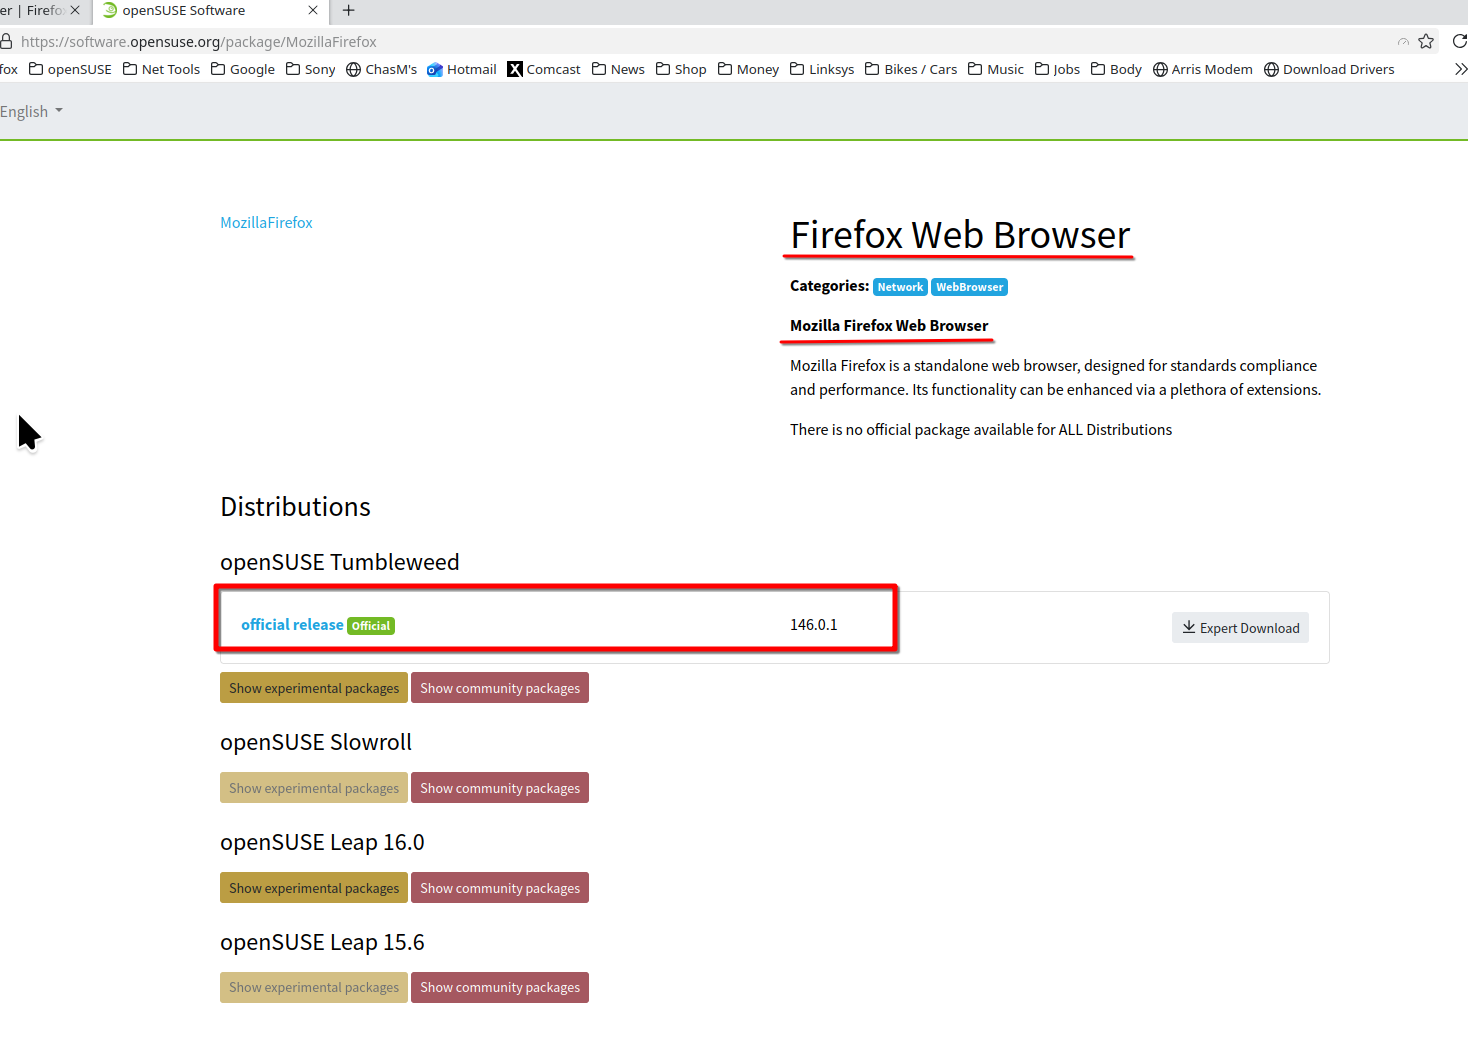Open the Bikes / Cars bookmarks folder
The image size is (1468, 1046).
911,69
